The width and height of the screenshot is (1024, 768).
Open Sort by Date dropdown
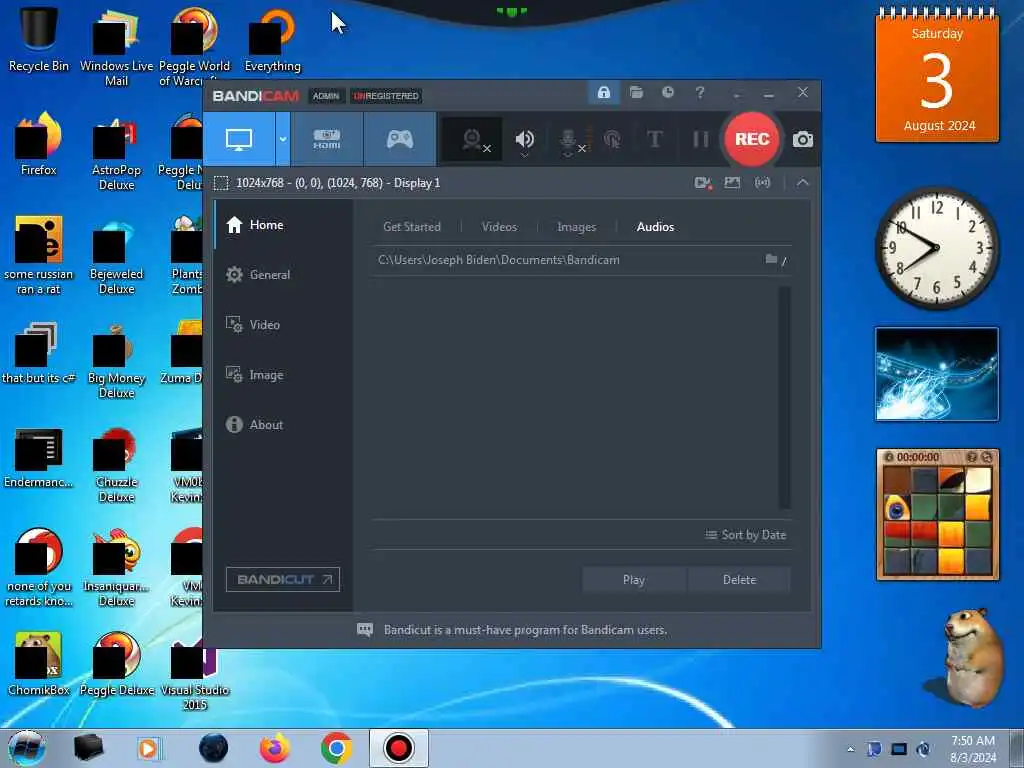click(x=745, y=535)
